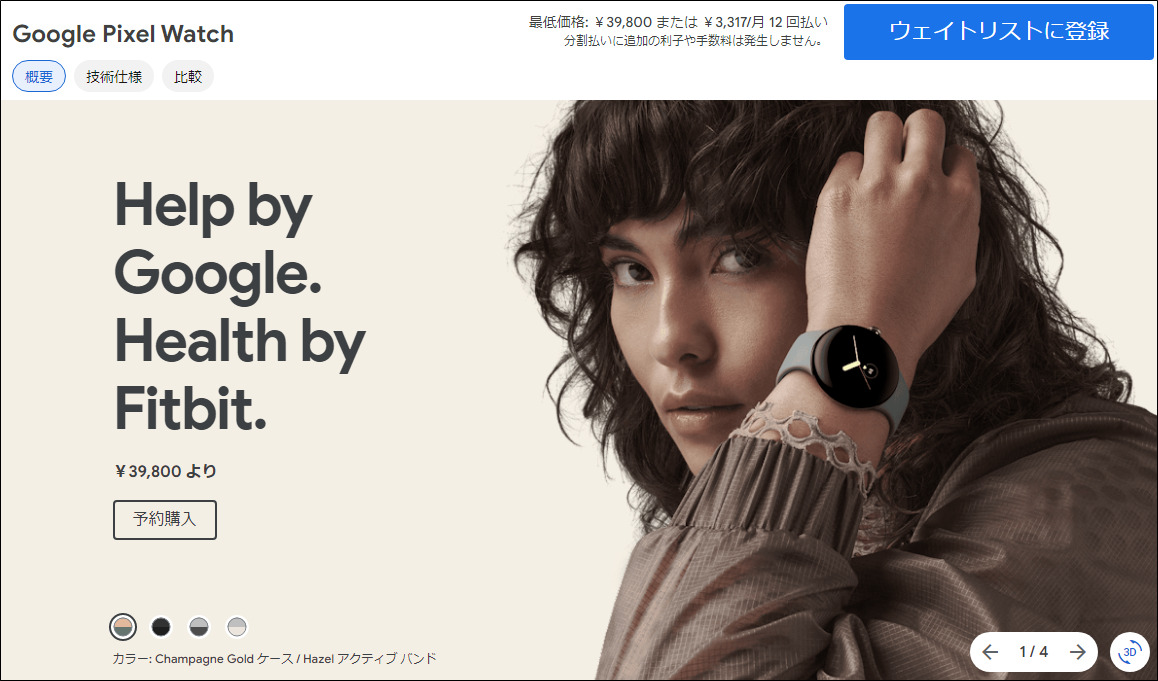Click the 1 / 4 slide counter
This screenshot has width=1158, height=681.
click(1033, 651)
